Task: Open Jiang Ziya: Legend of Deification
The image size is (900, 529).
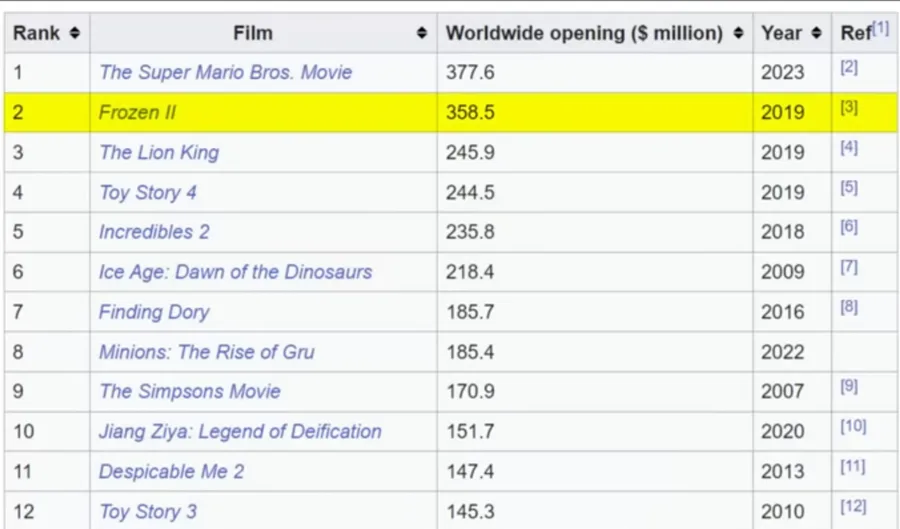Action: pos(240,431)
